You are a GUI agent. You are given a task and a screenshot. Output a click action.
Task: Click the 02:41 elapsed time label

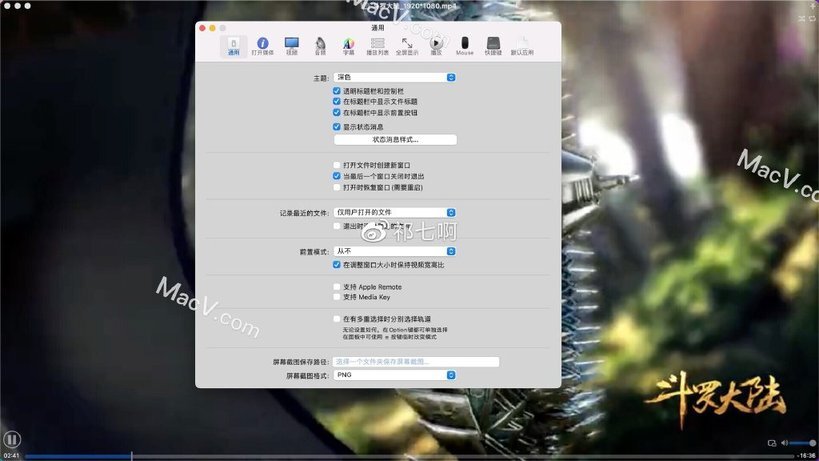11,456
